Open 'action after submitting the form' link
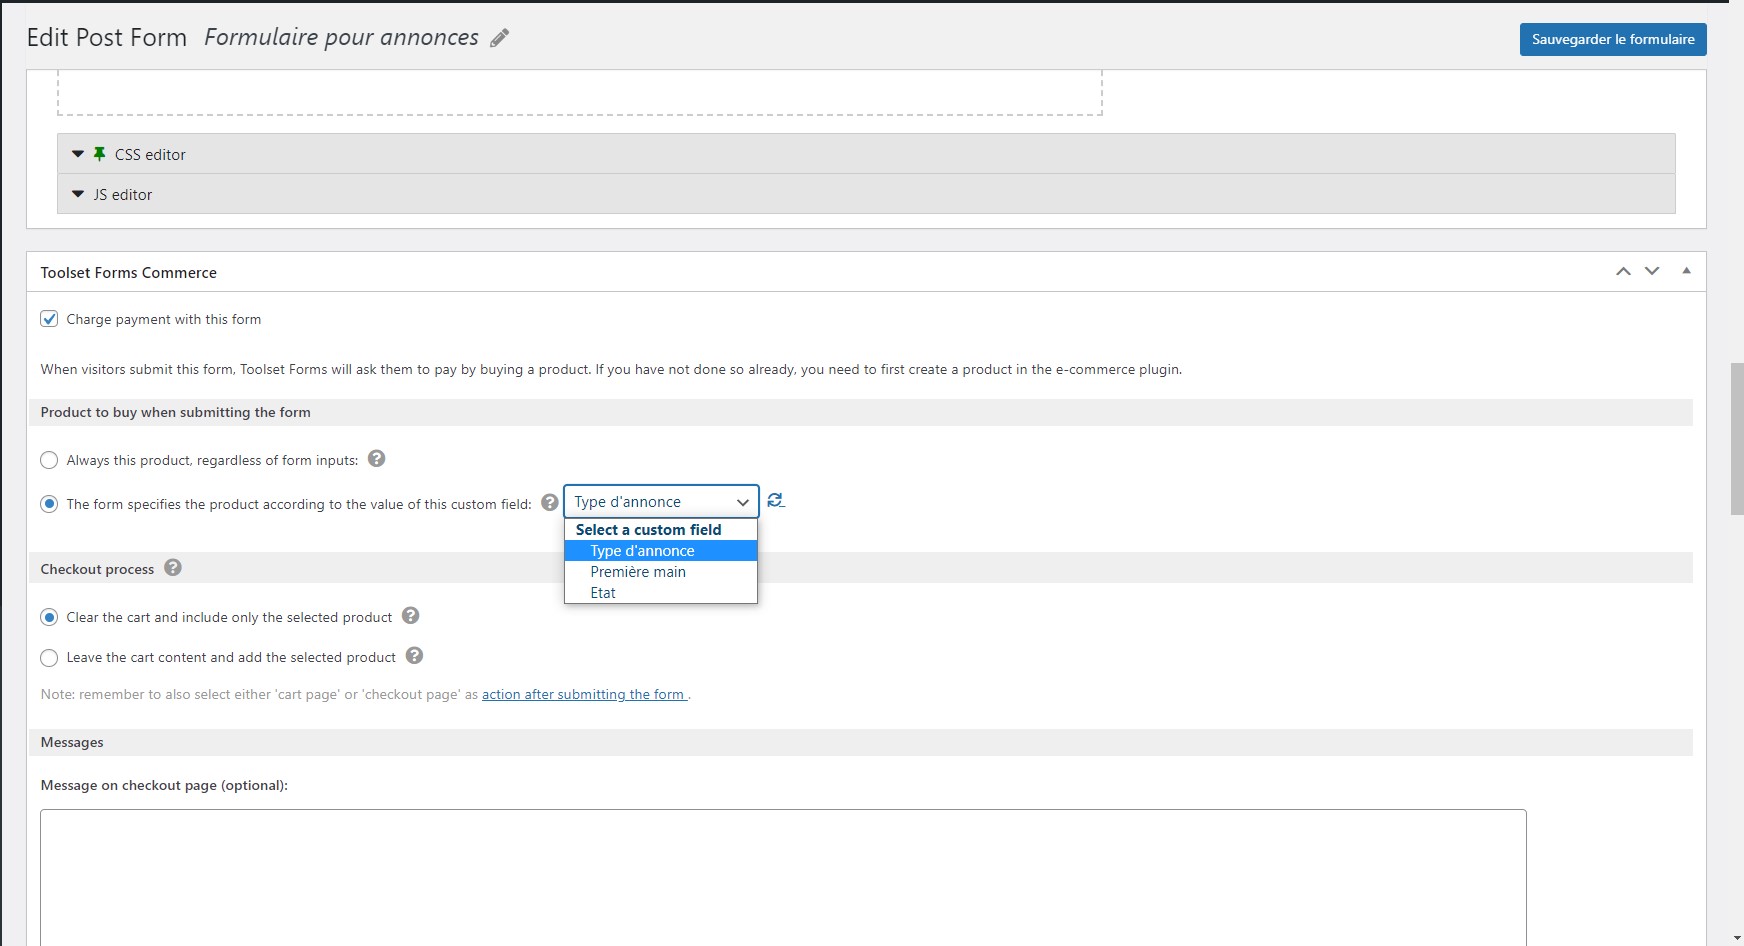This screenshot has height=946, width=1744. coord(584,694)
